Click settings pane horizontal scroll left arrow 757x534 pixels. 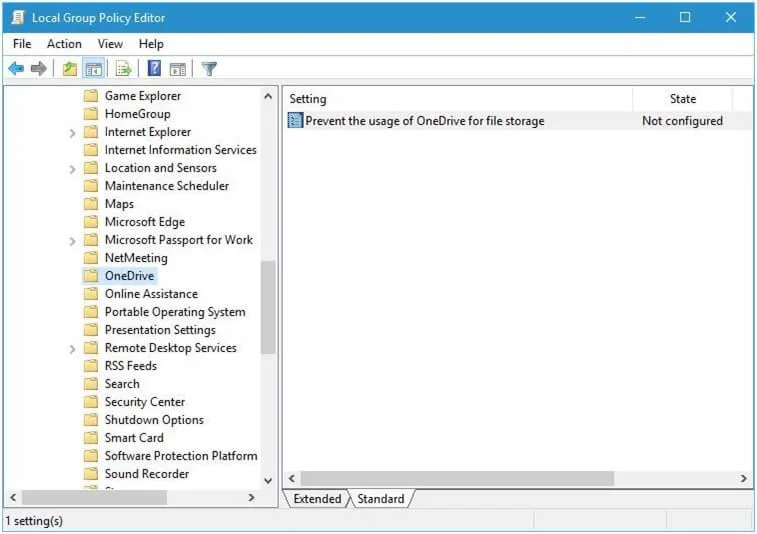pos(292,478)
